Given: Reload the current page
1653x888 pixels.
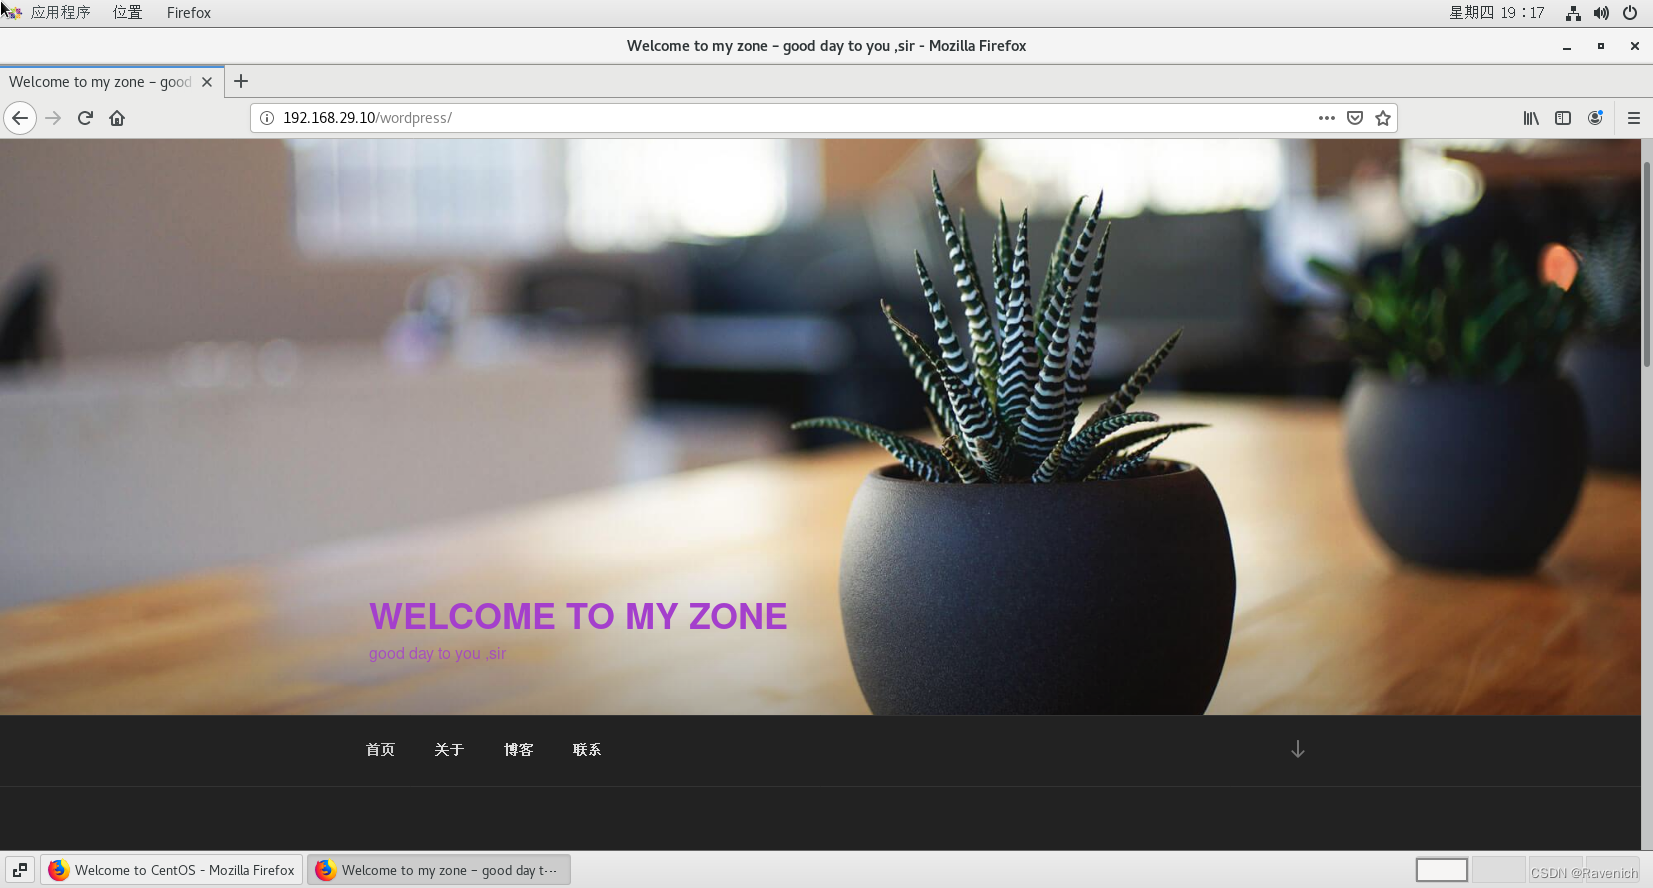Looking at the screenshot, I should [85, 118].
